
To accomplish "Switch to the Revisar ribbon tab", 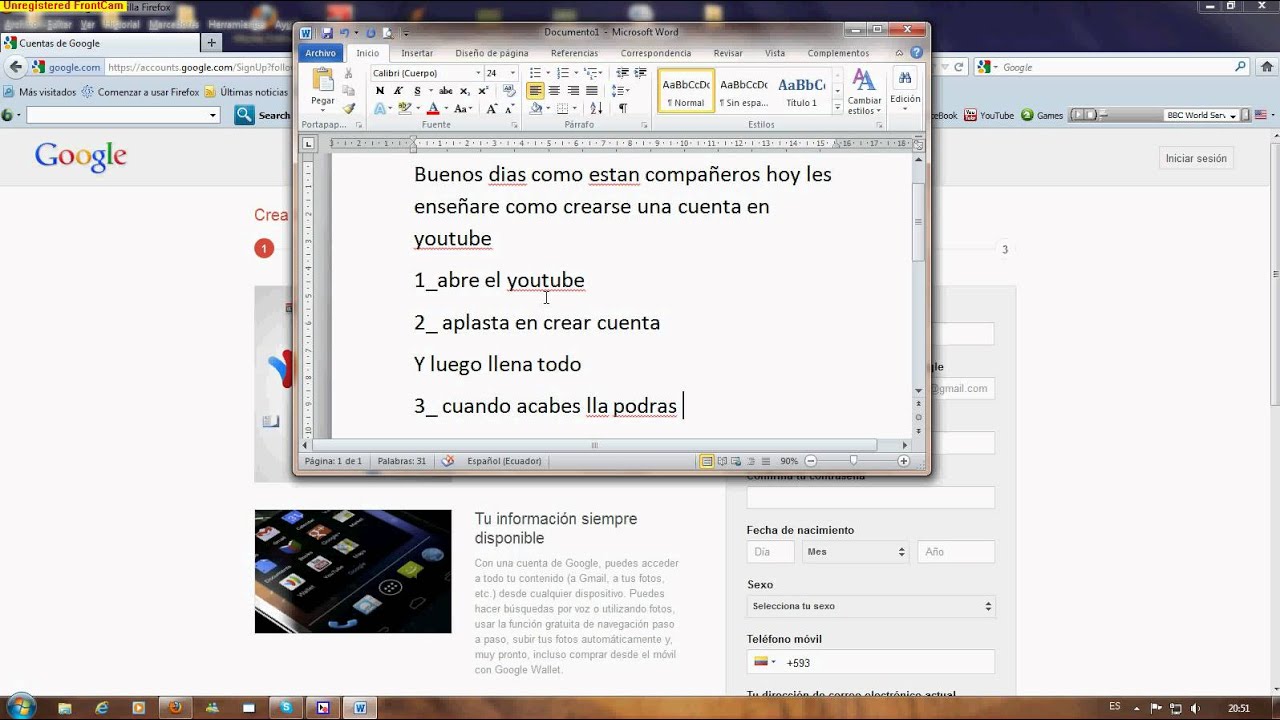I will [x=728, y=53].
